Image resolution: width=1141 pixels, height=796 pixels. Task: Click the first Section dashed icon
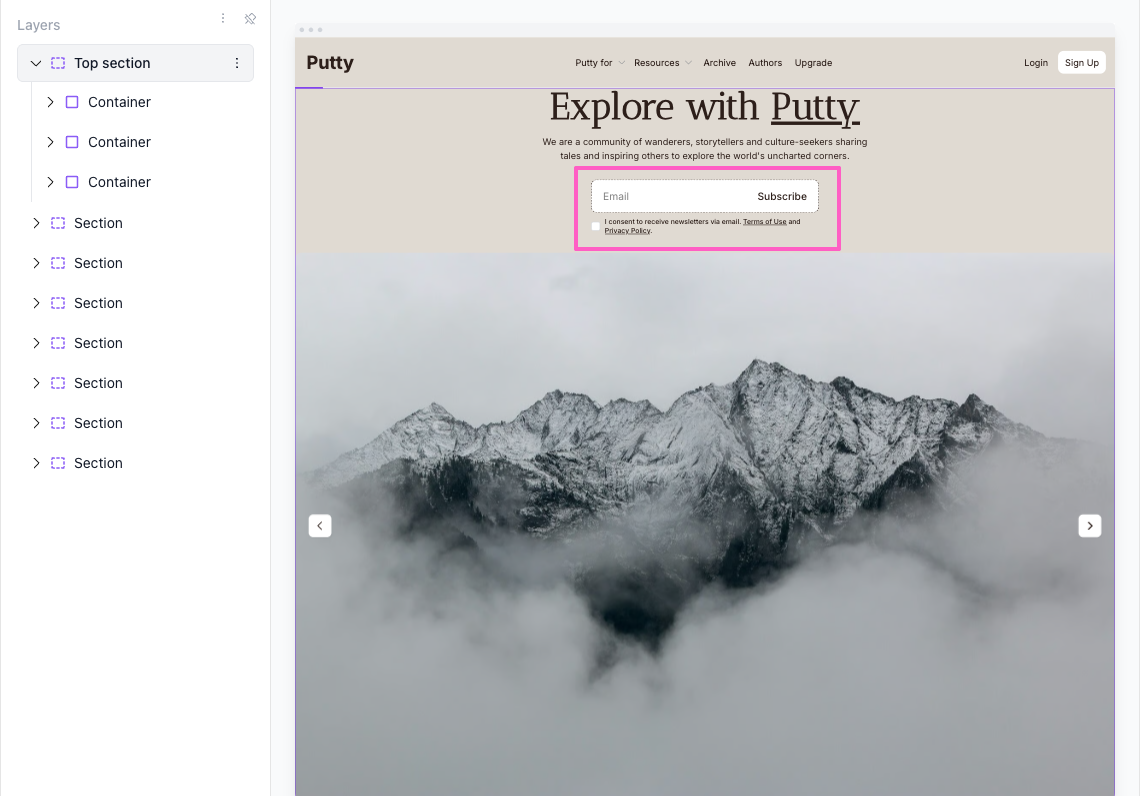(x=57, y=223)
